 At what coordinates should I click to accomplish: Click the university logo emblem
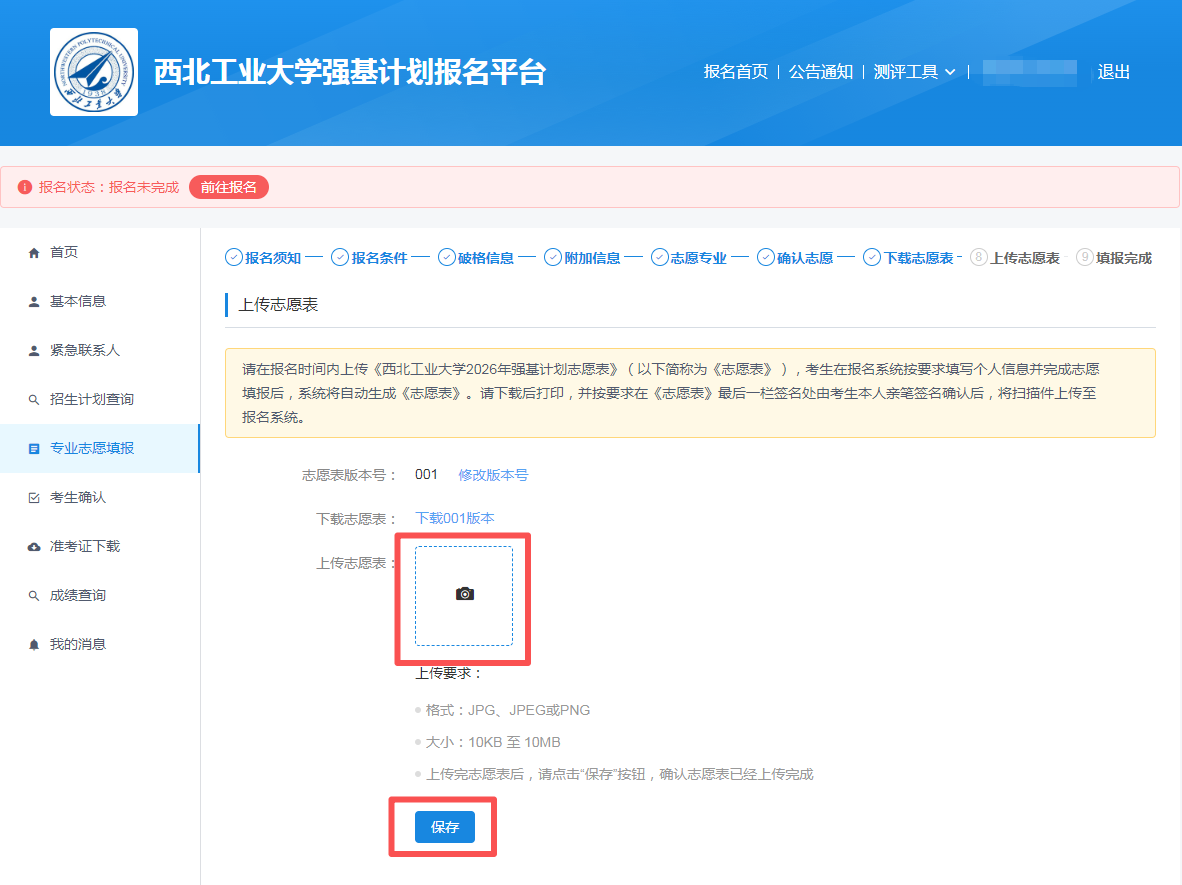click(x=94, y=72)
